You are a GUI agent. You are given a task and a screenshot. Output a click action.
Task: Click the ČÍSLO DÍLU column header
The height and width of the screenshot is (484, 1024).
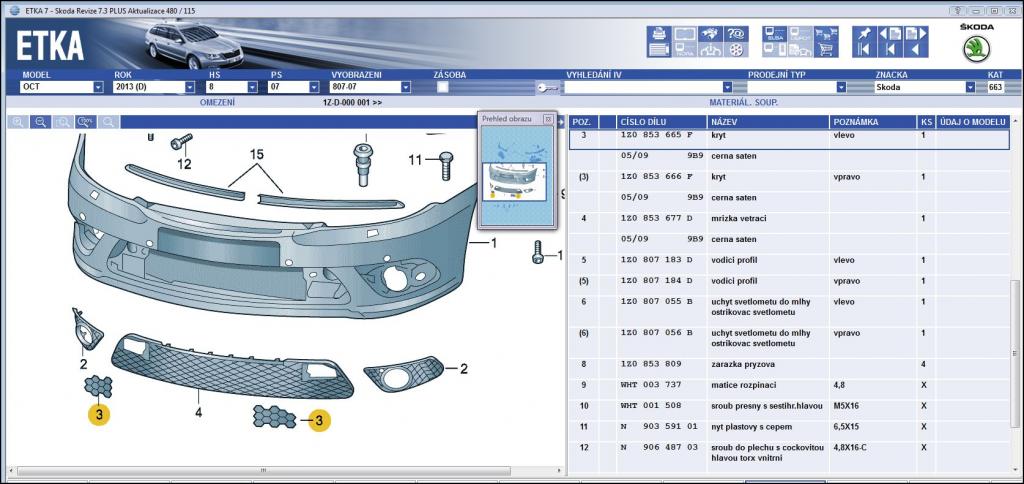click(661, 122)
